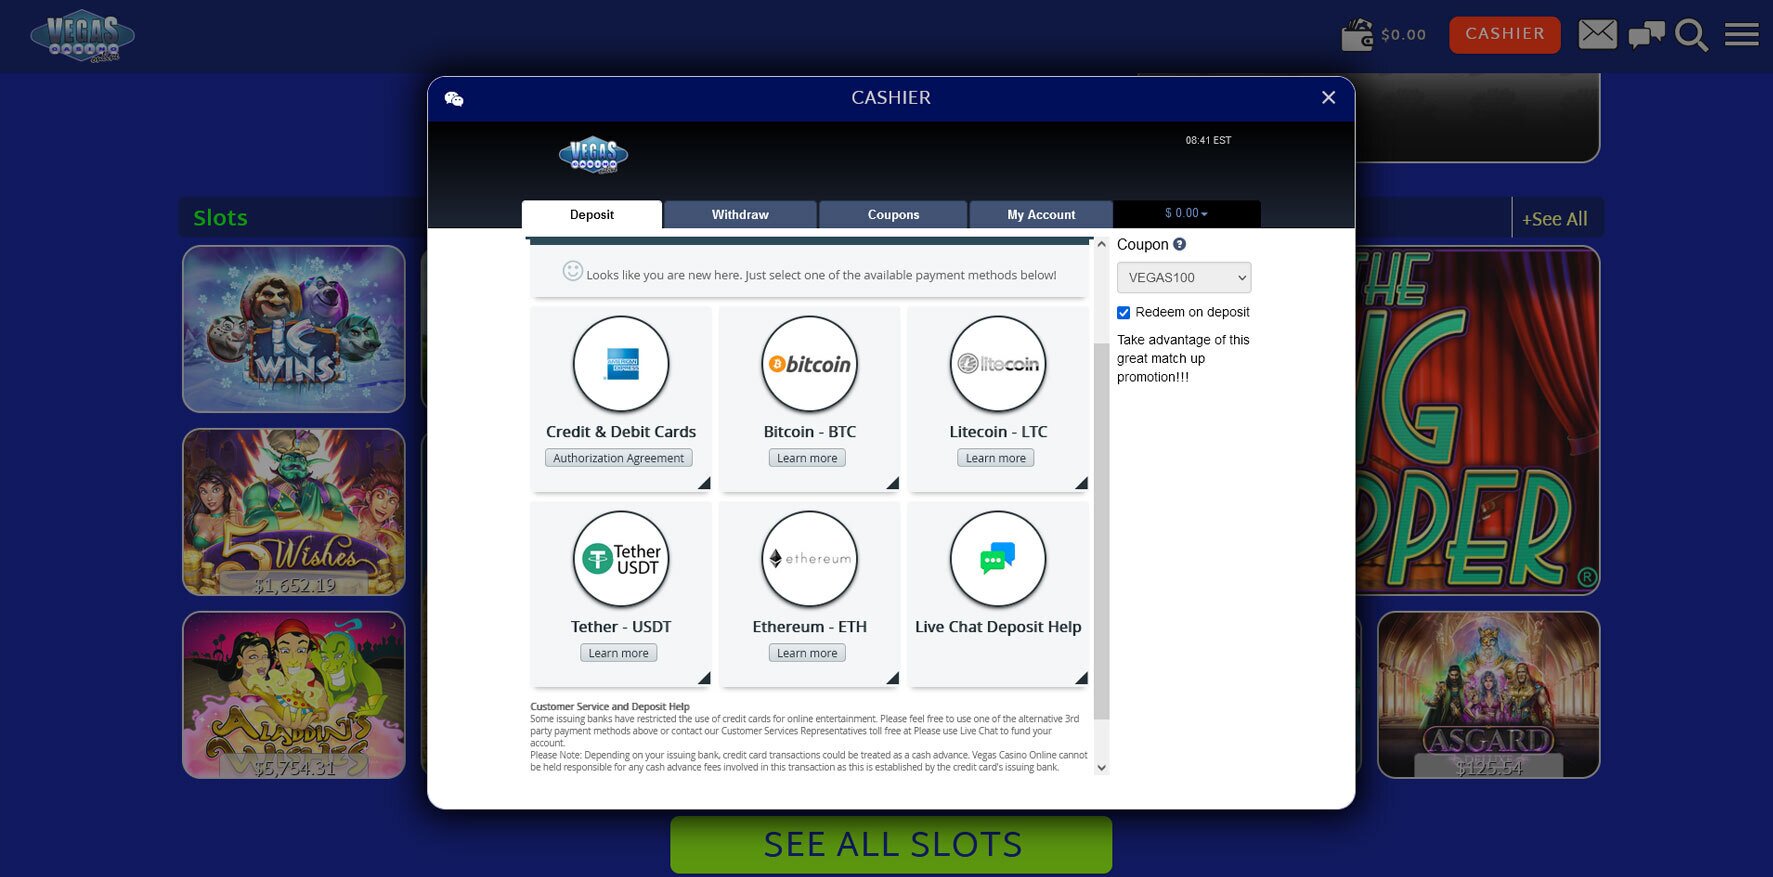The image size is (1773, 877).
Task: Open the Aladdin's Wishes slot thumbnail
Action: [294, 695]
